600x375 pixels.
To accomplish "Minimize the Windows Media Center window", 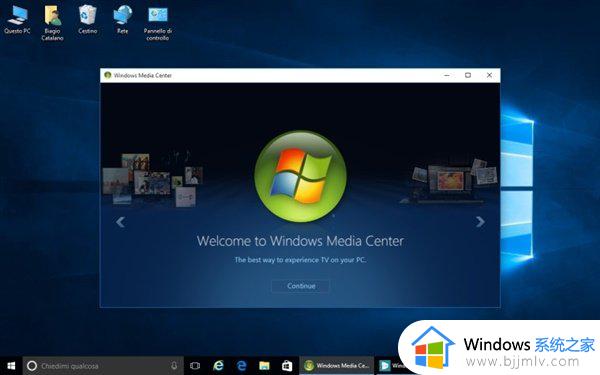I will (x=447, y=75).
